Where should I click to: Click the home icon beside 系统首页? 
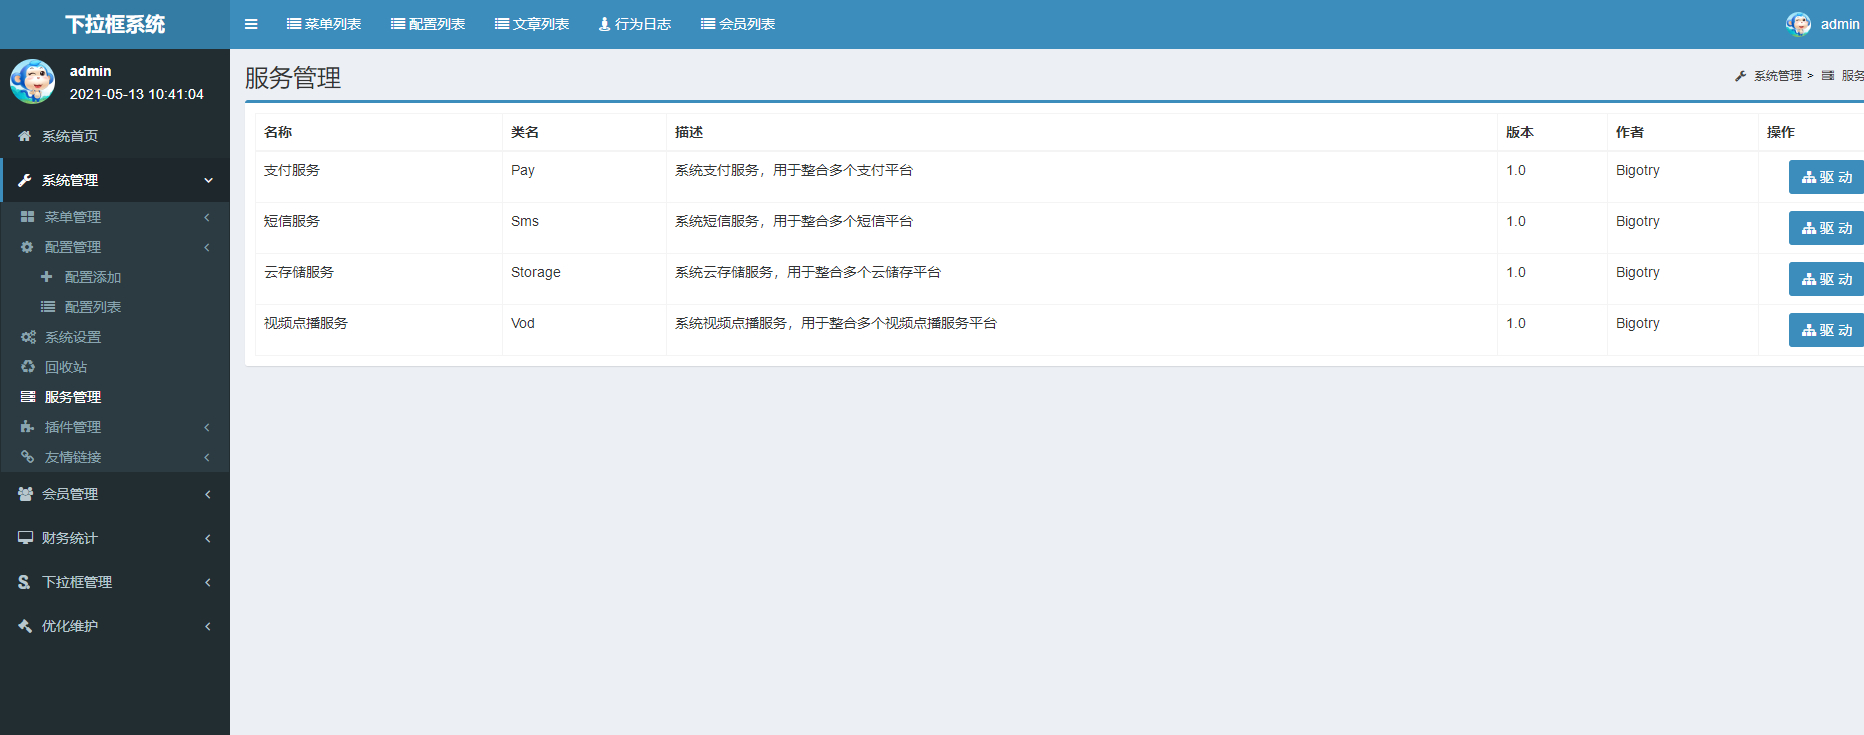pos(25,136)
